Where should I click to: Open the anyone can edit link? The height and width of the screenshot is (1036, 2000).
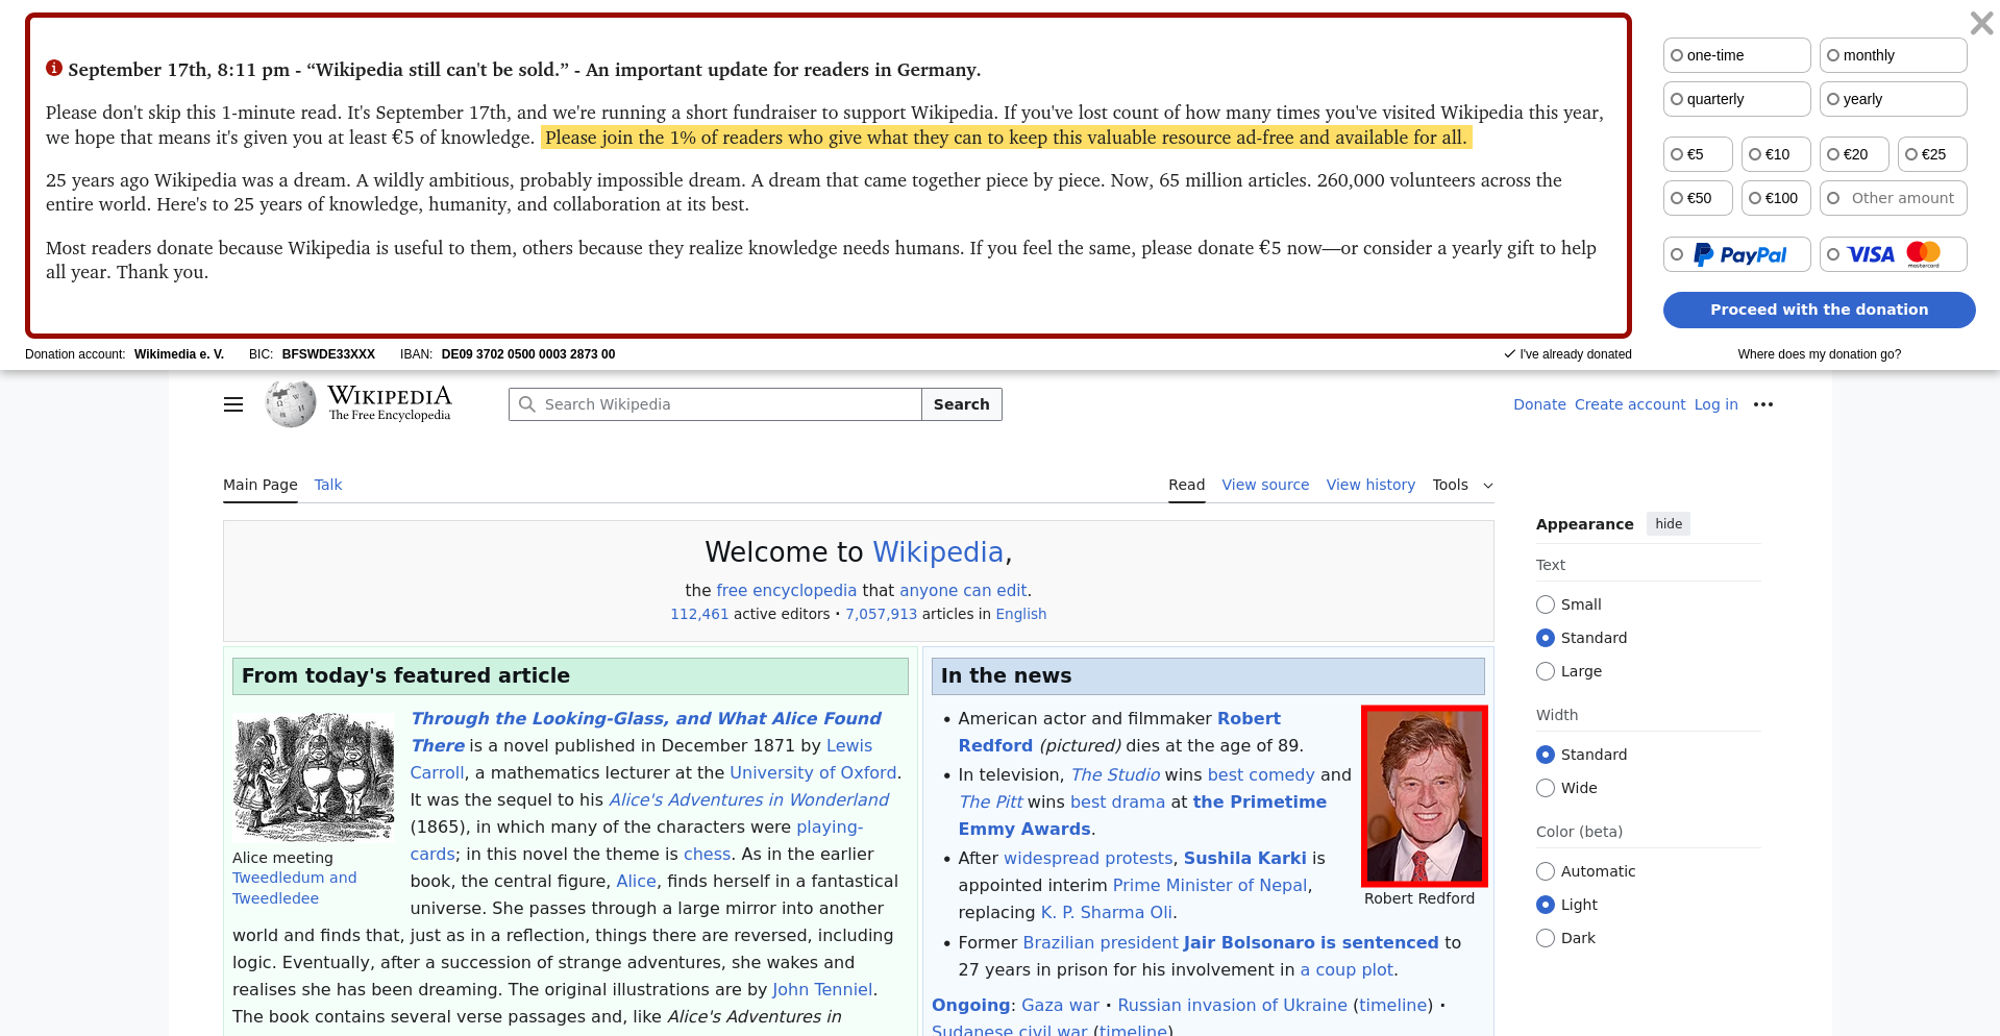pos(963,590)
